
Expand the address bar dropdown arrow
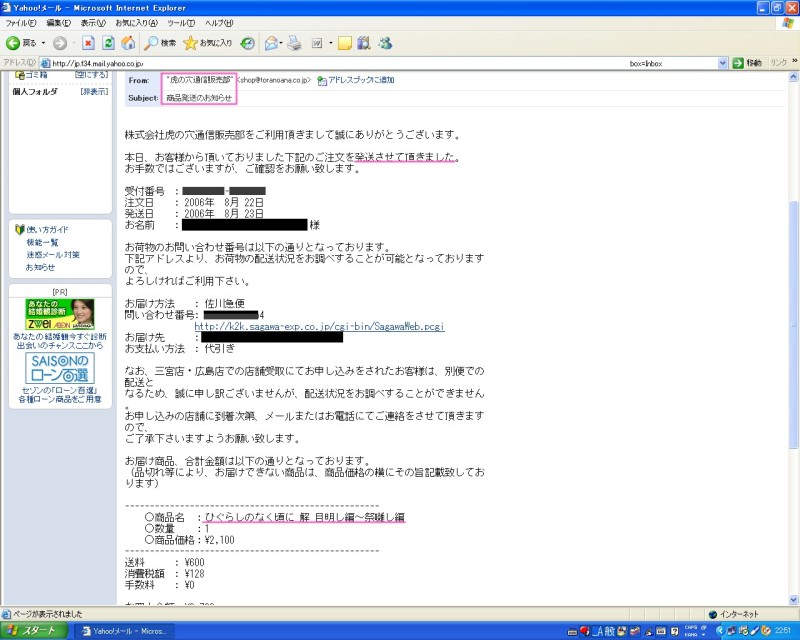point(722,63)
